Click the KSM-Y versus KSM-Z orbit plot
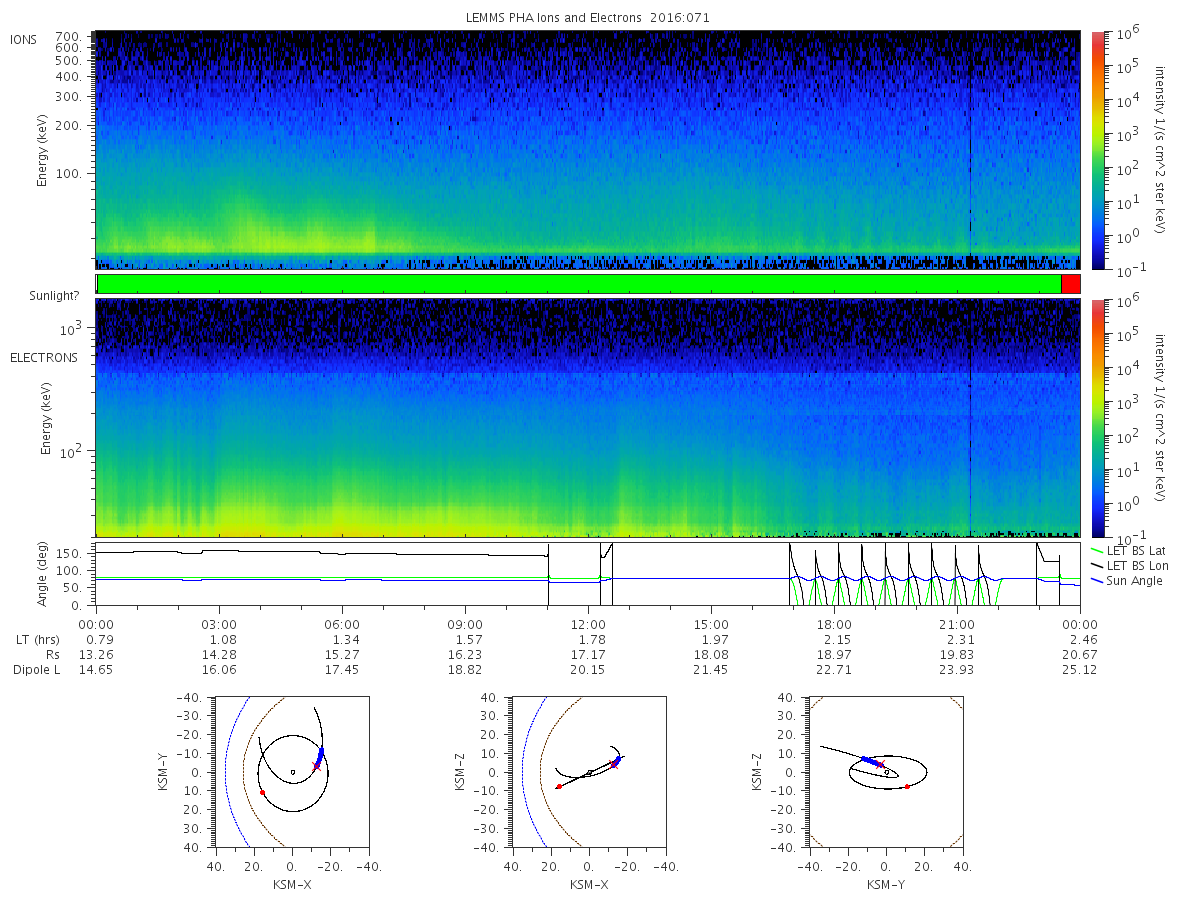 pos(886,772)
